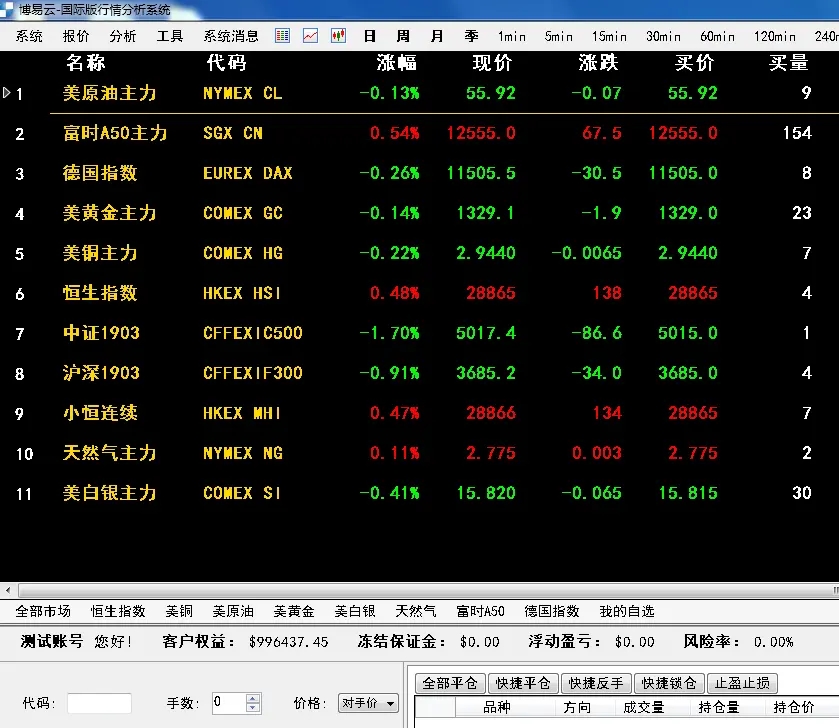The height and width of the screenshot is (728, 839).
Task: Sort by the 现价 column header
Action: 492,63
